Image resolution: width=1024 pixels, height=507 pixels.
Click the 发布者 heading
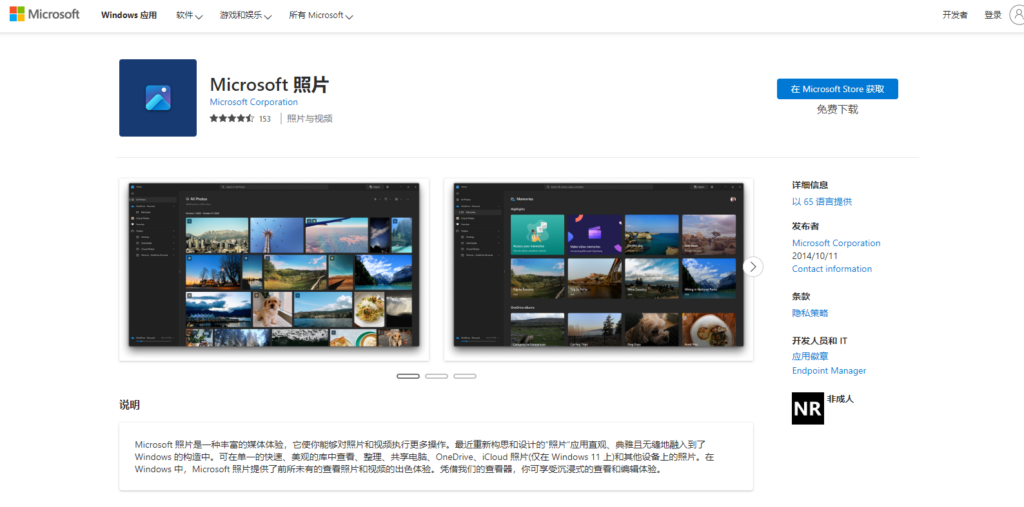[805, 227]
